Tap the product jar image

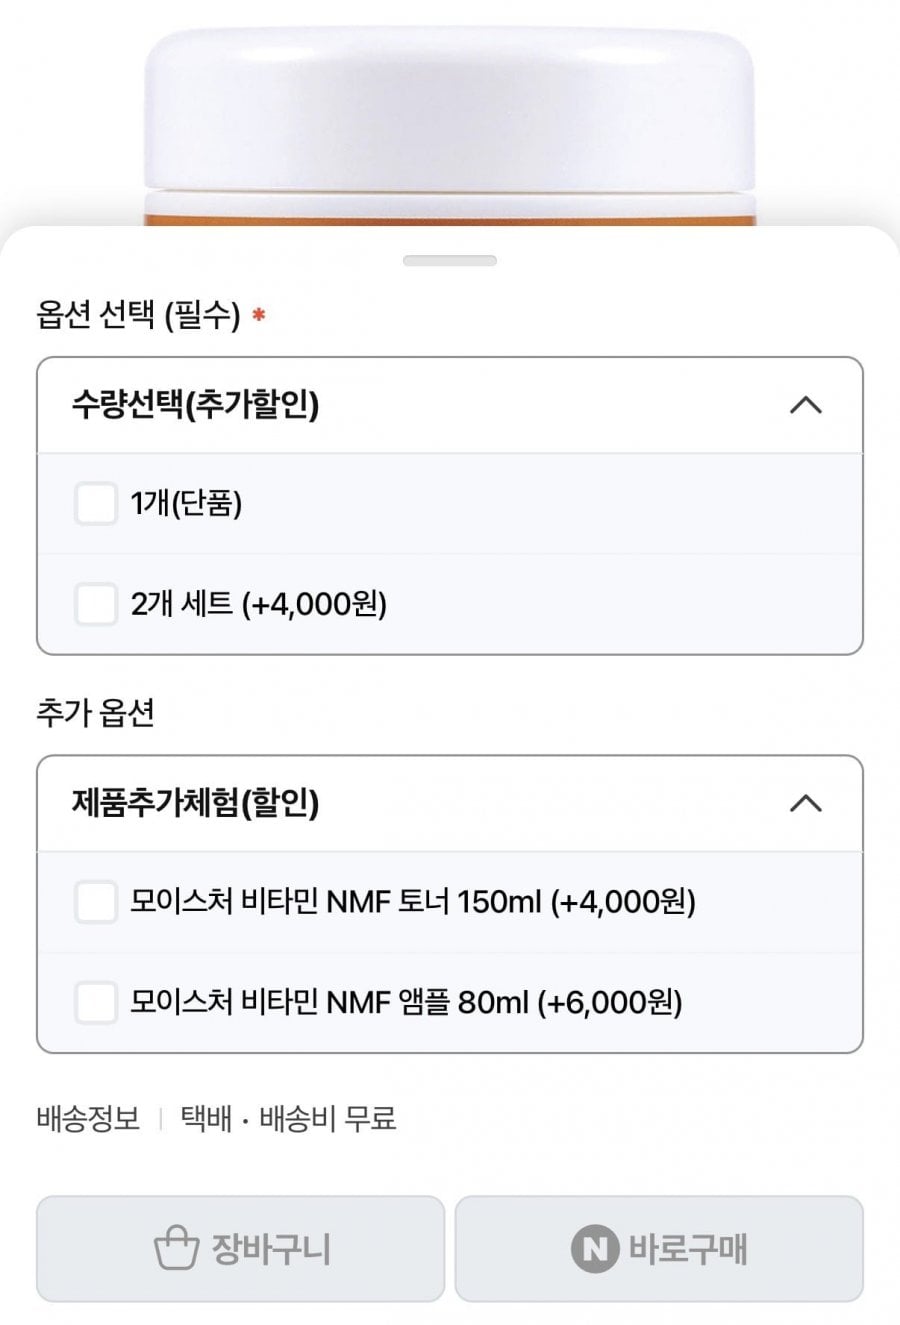[x=450, y=120]
